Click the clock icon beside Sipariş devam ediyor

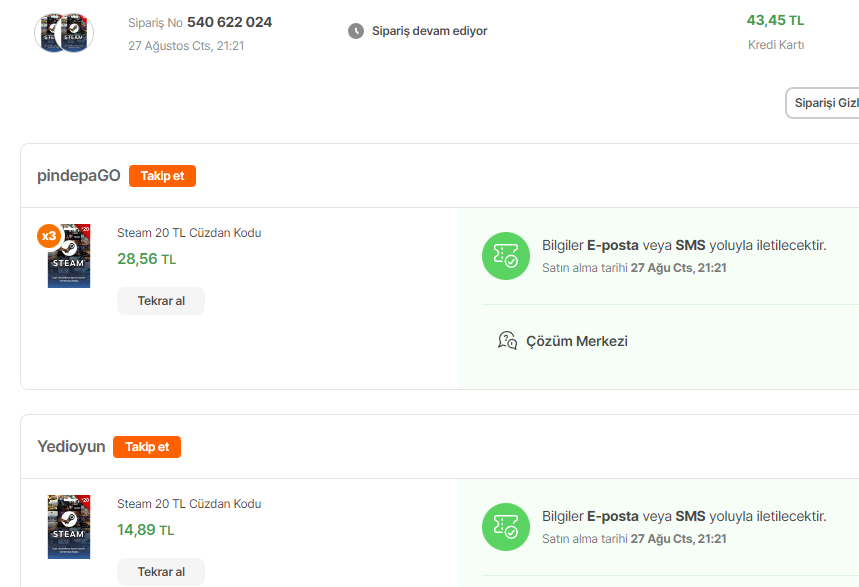coord(356,31)
